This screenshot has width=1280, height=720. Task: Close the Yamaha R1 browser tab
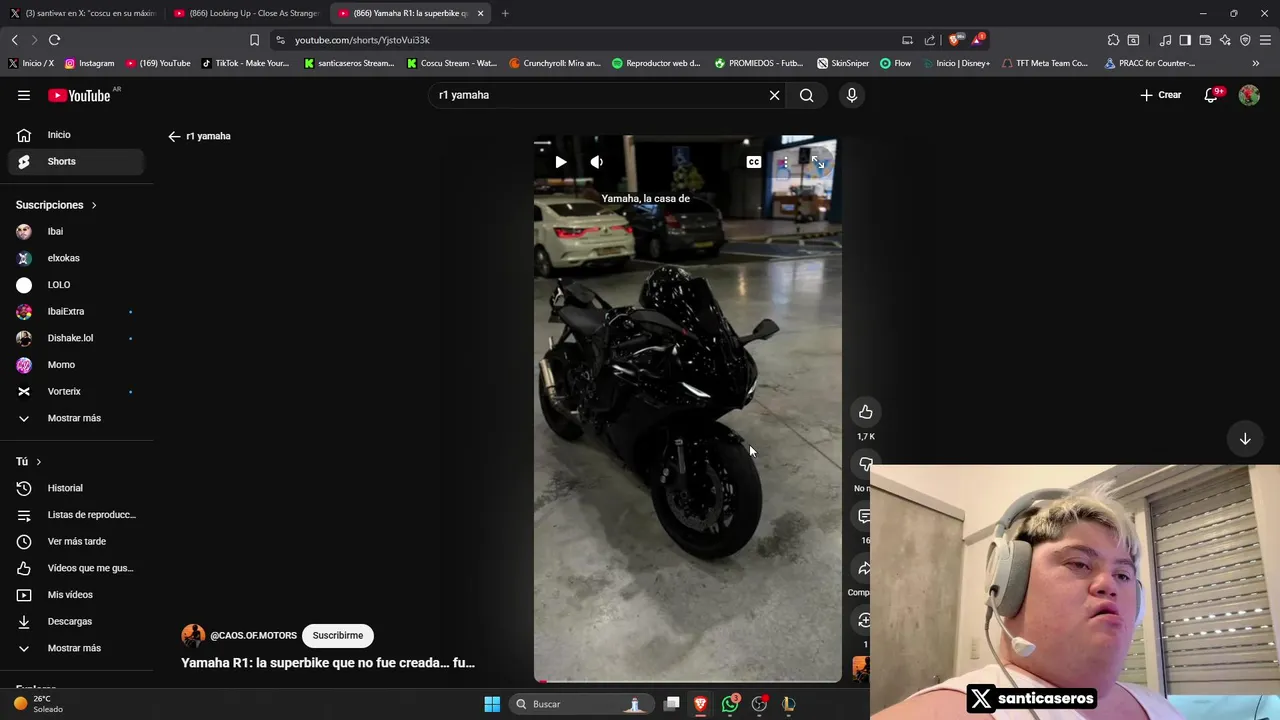481,13
